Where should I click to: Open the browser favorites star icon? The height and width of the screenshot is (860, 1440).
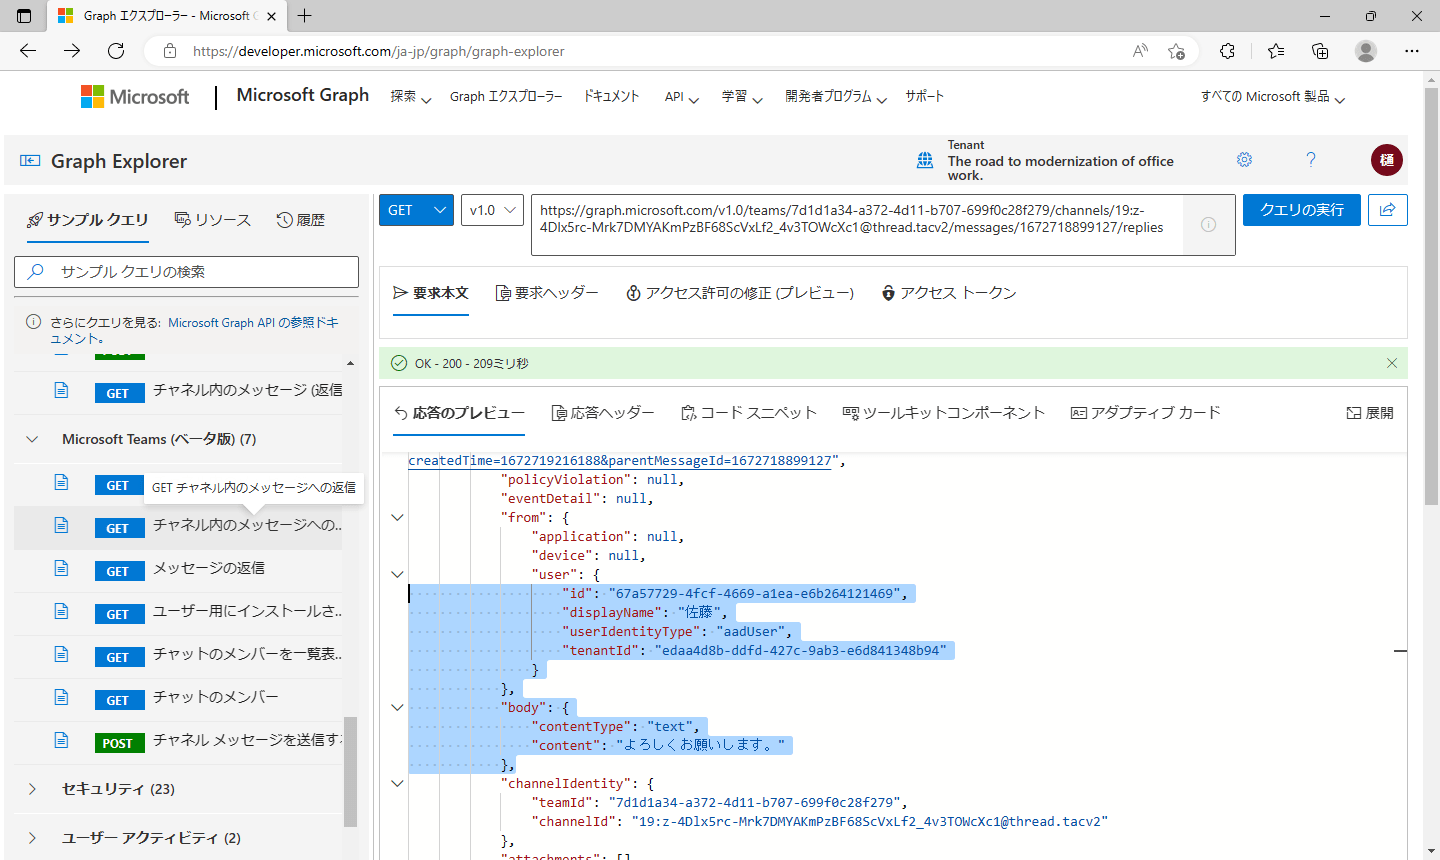pyautogui.click(x=1275, y=51)
